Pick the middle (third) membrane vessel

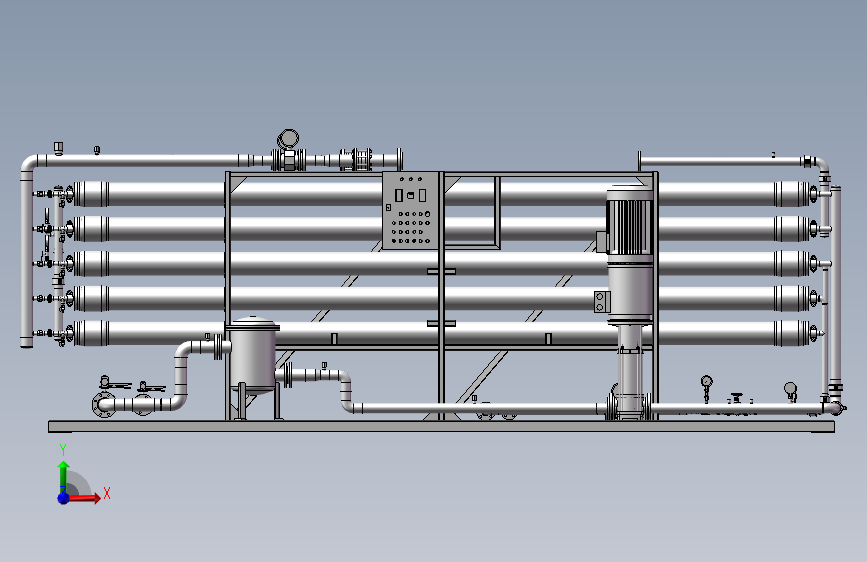click(x=442, y=263)
